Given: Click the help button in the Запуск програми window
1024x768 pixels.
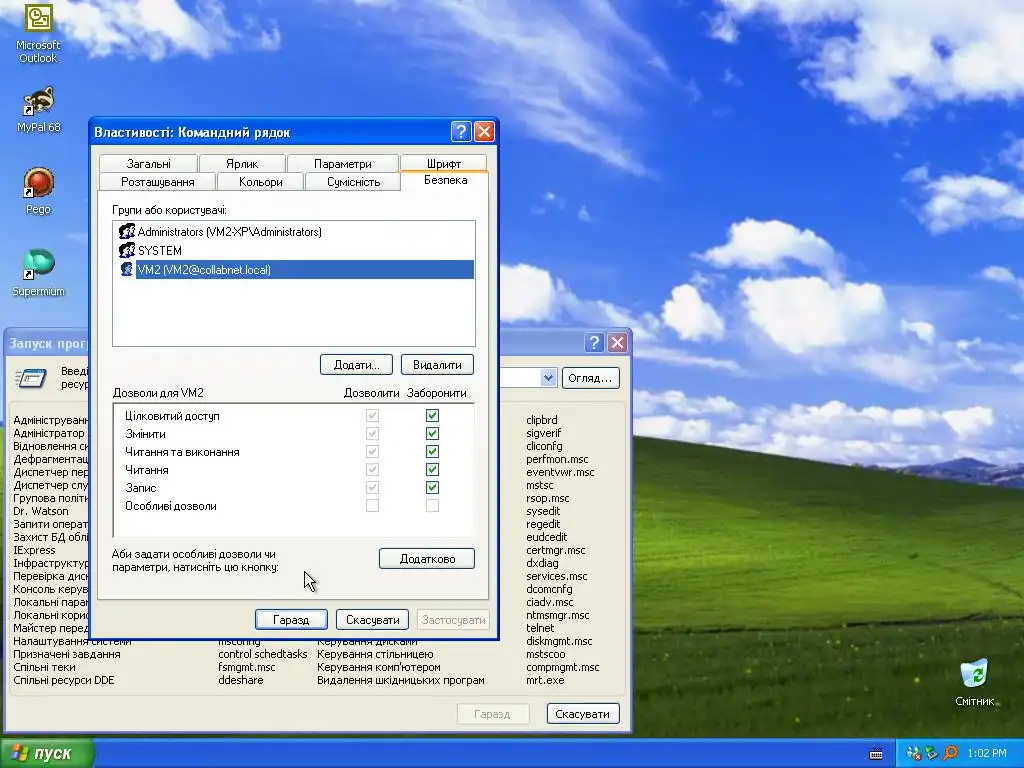Looking at the screenshot, I should (x=594, y=343).
